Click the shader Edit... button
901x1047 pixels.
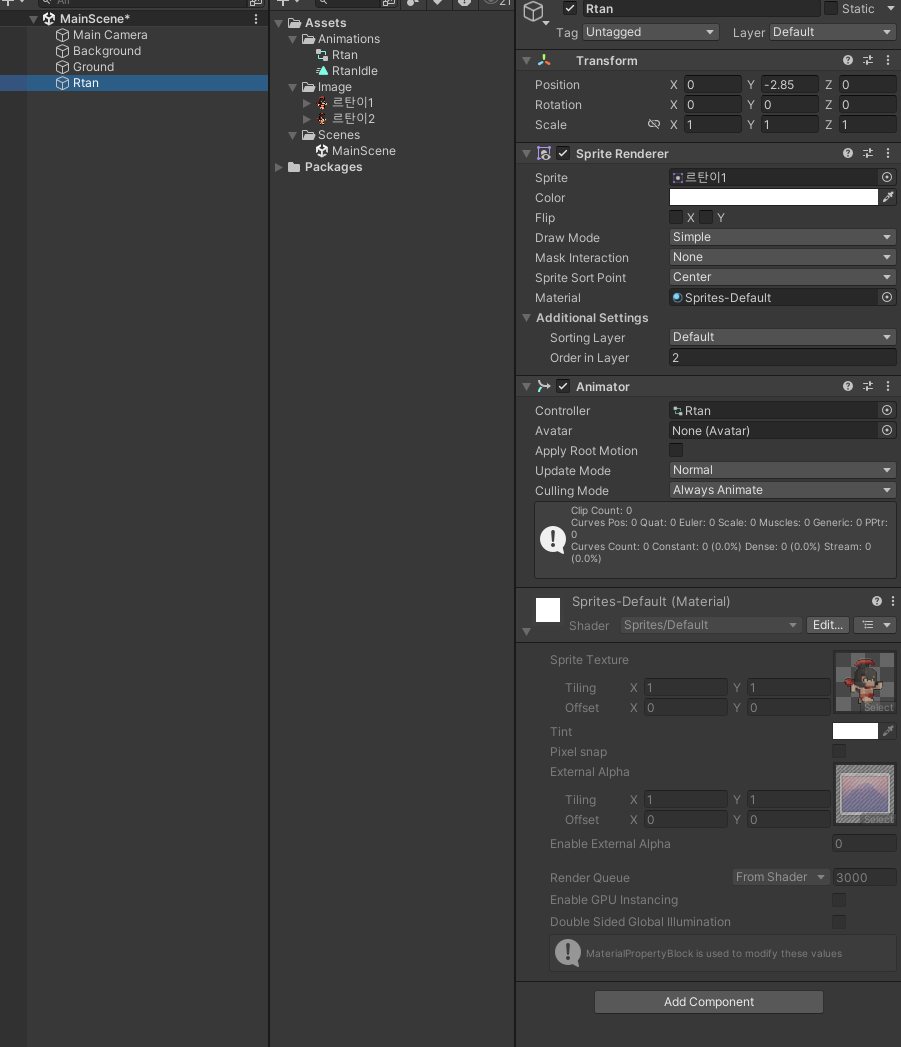coord(828,625)
